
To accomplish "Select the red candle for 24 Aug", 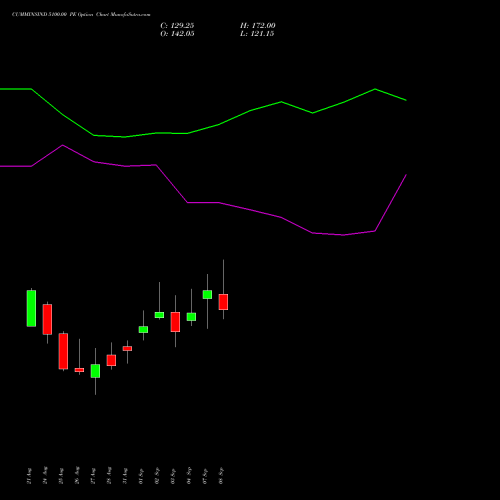I will coord(47,319).
